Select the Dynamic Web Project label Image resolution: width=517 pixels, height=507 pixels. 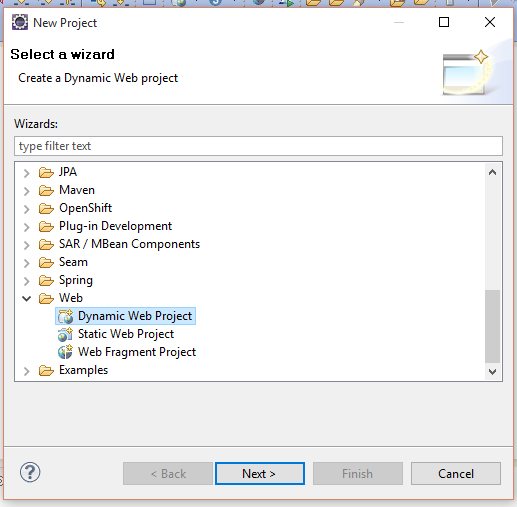[135, 316]
